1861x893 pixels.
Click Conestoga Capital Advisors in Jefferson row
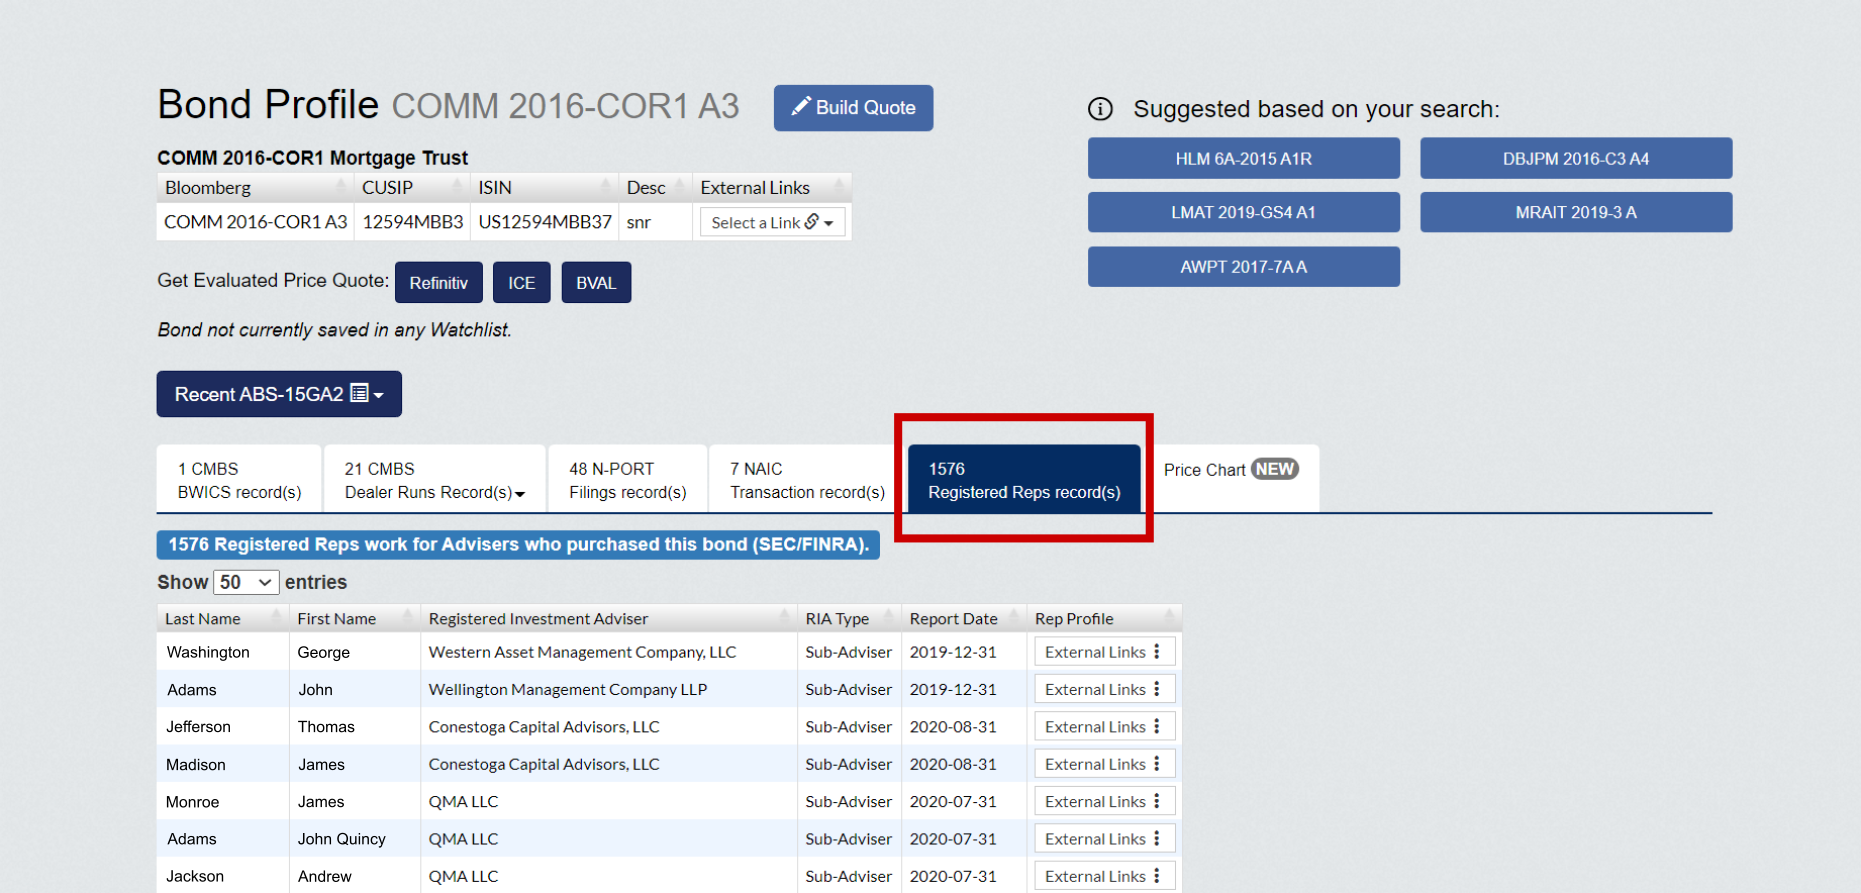(544, 727)
